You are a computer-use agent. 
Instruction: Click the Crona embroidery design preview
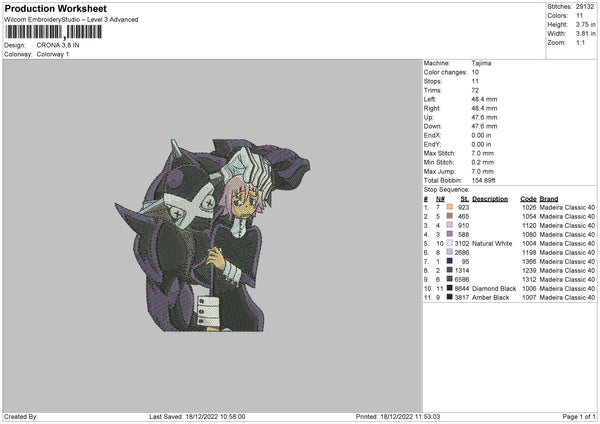(212, 235)
